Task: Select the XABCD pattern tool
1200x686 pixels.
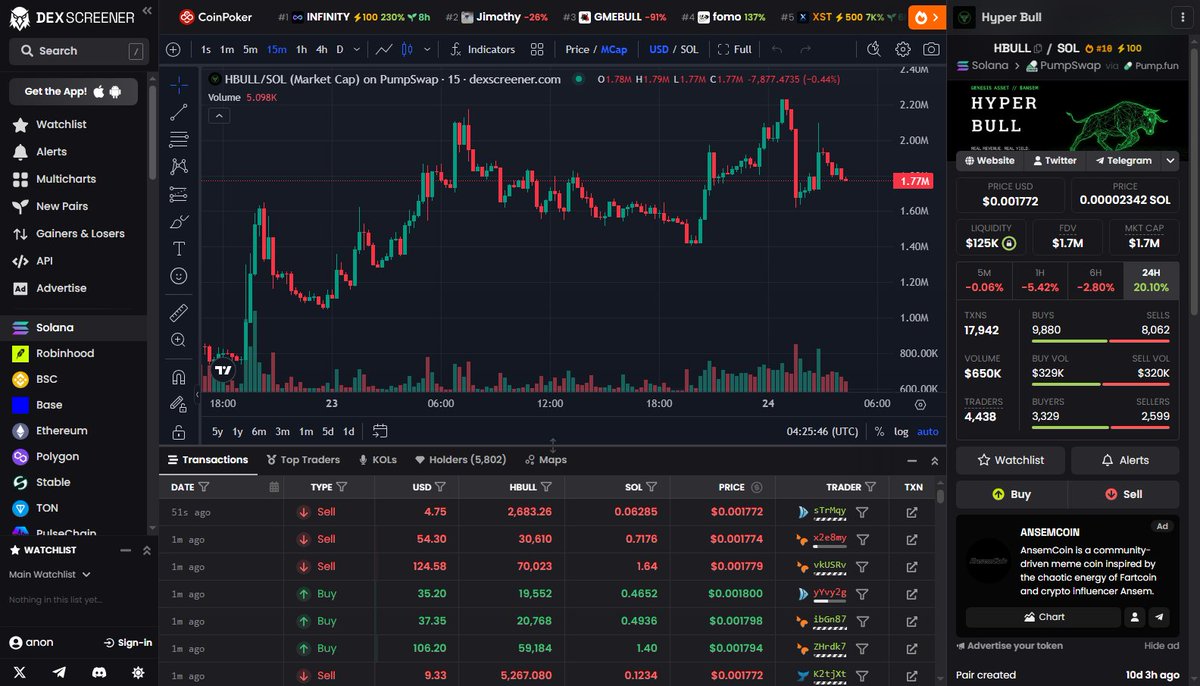Action: (x=179, y=166)
